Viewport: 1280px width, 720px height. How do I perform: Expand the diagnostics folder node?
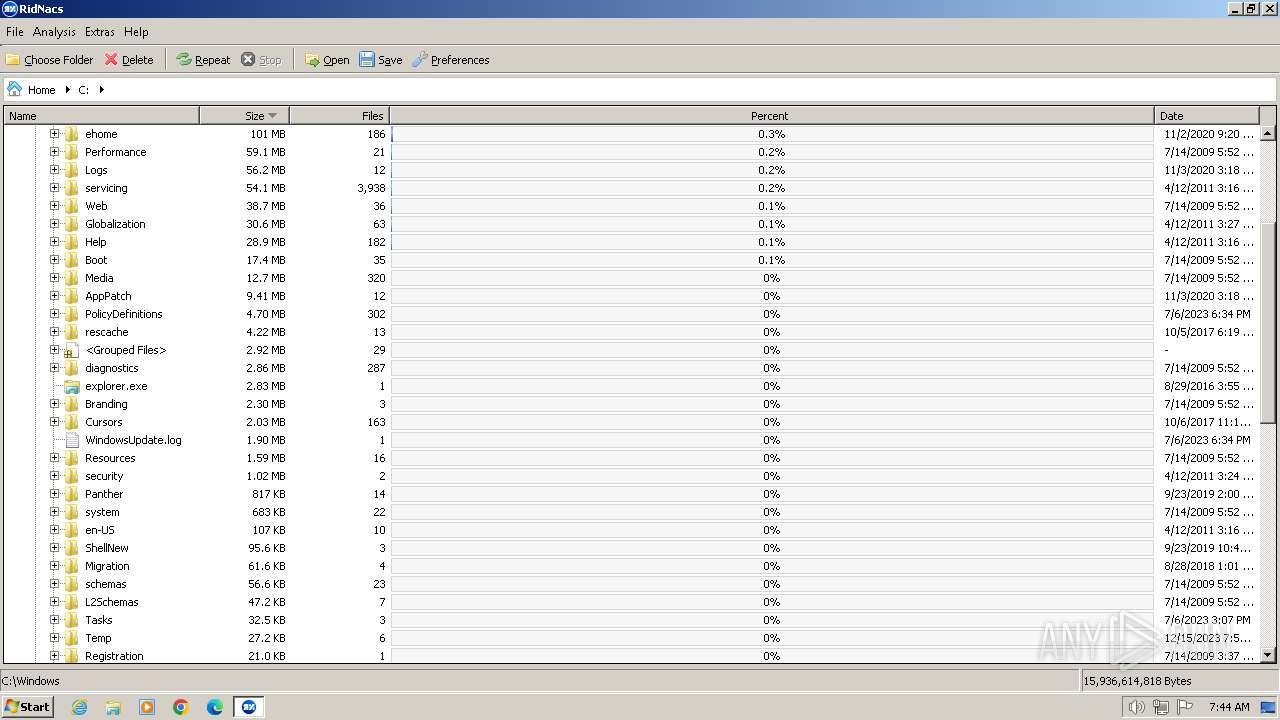click(x=55, y=368)
